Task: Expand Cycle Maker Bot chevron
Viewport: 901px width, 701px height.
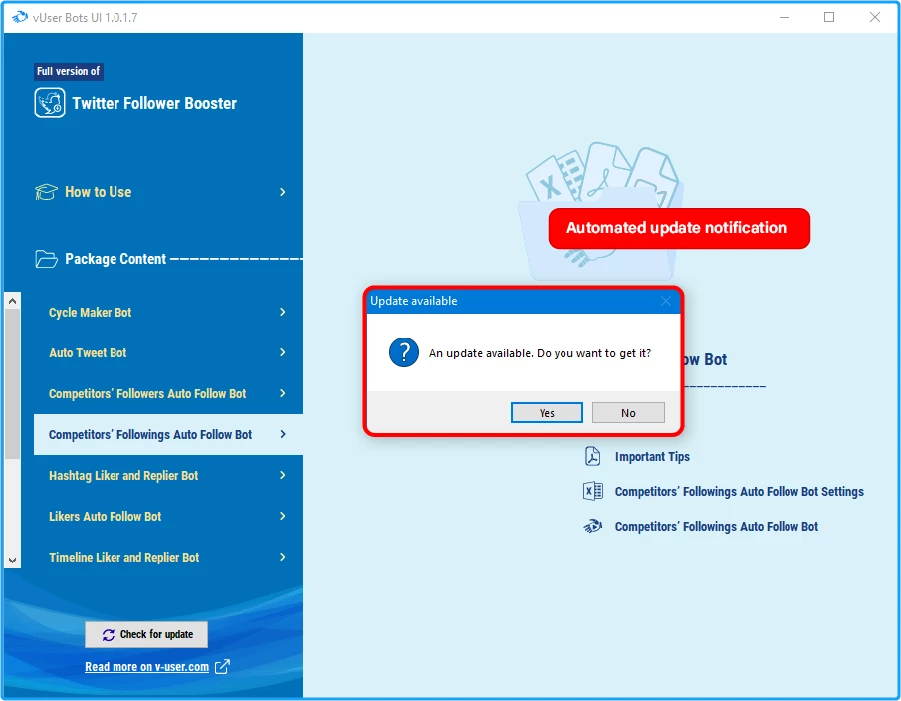Action: point(282,312)
